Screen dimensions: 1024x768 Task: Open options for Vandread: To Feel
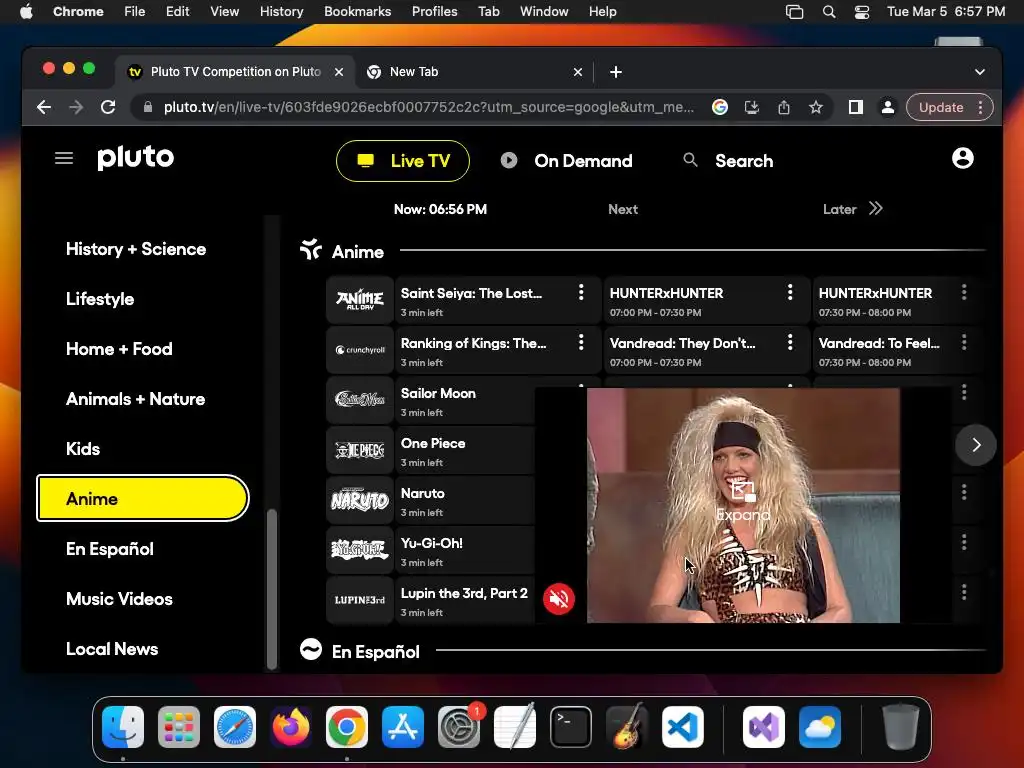click(964, 343)
